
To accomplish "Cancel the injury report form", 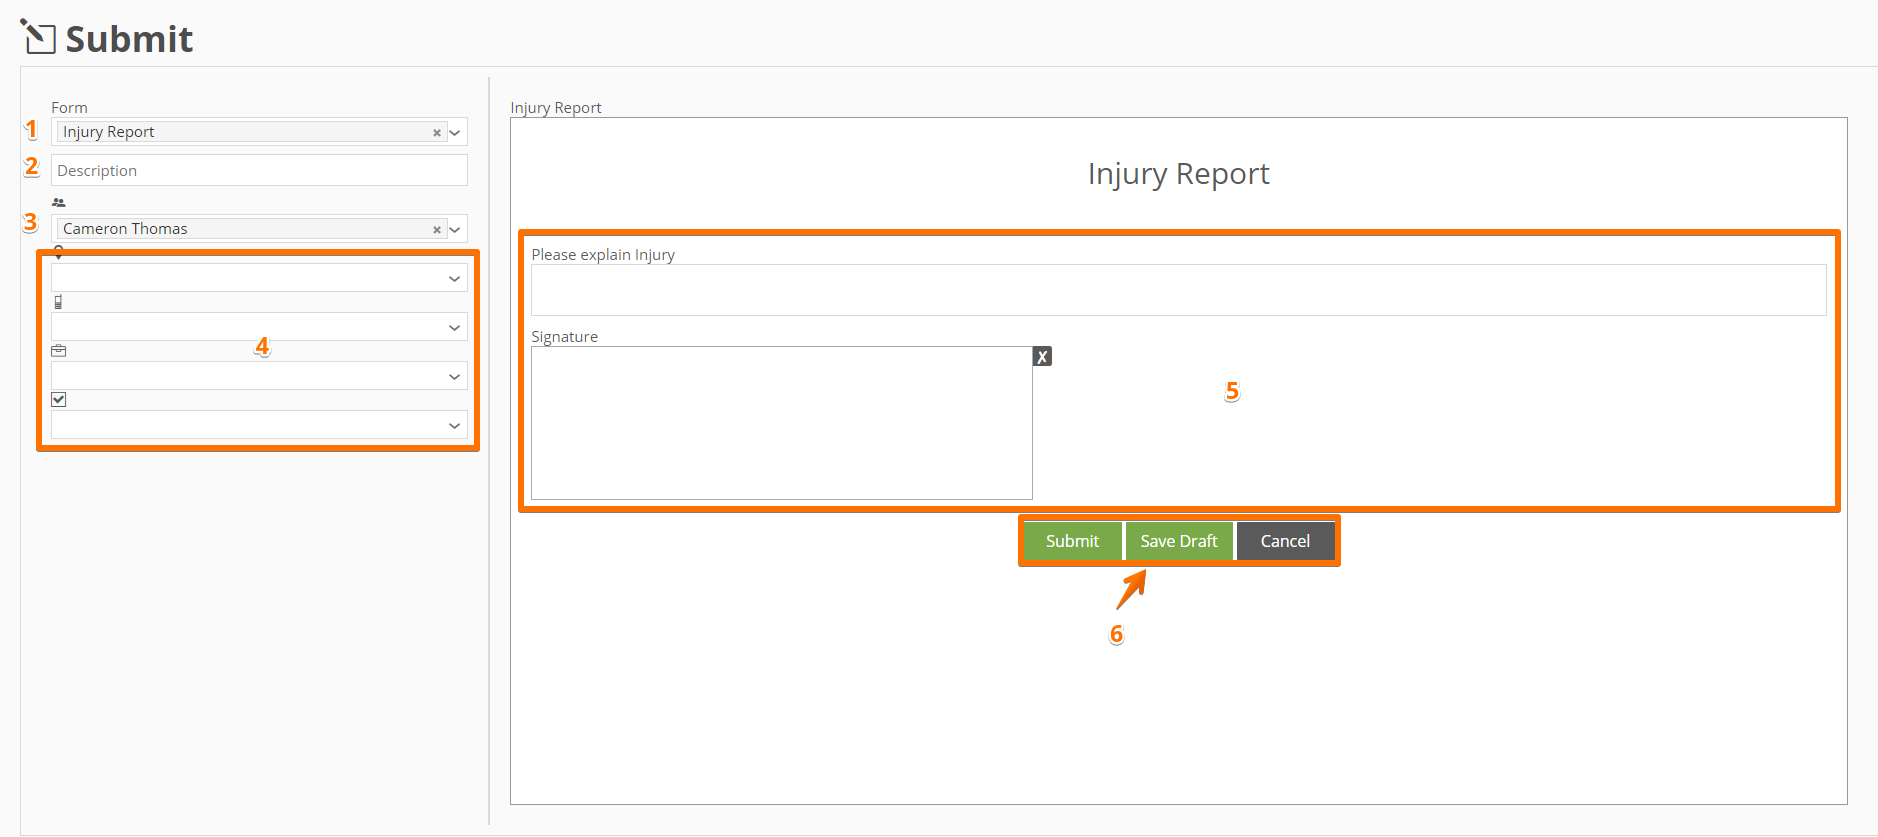I will 1285,541.
